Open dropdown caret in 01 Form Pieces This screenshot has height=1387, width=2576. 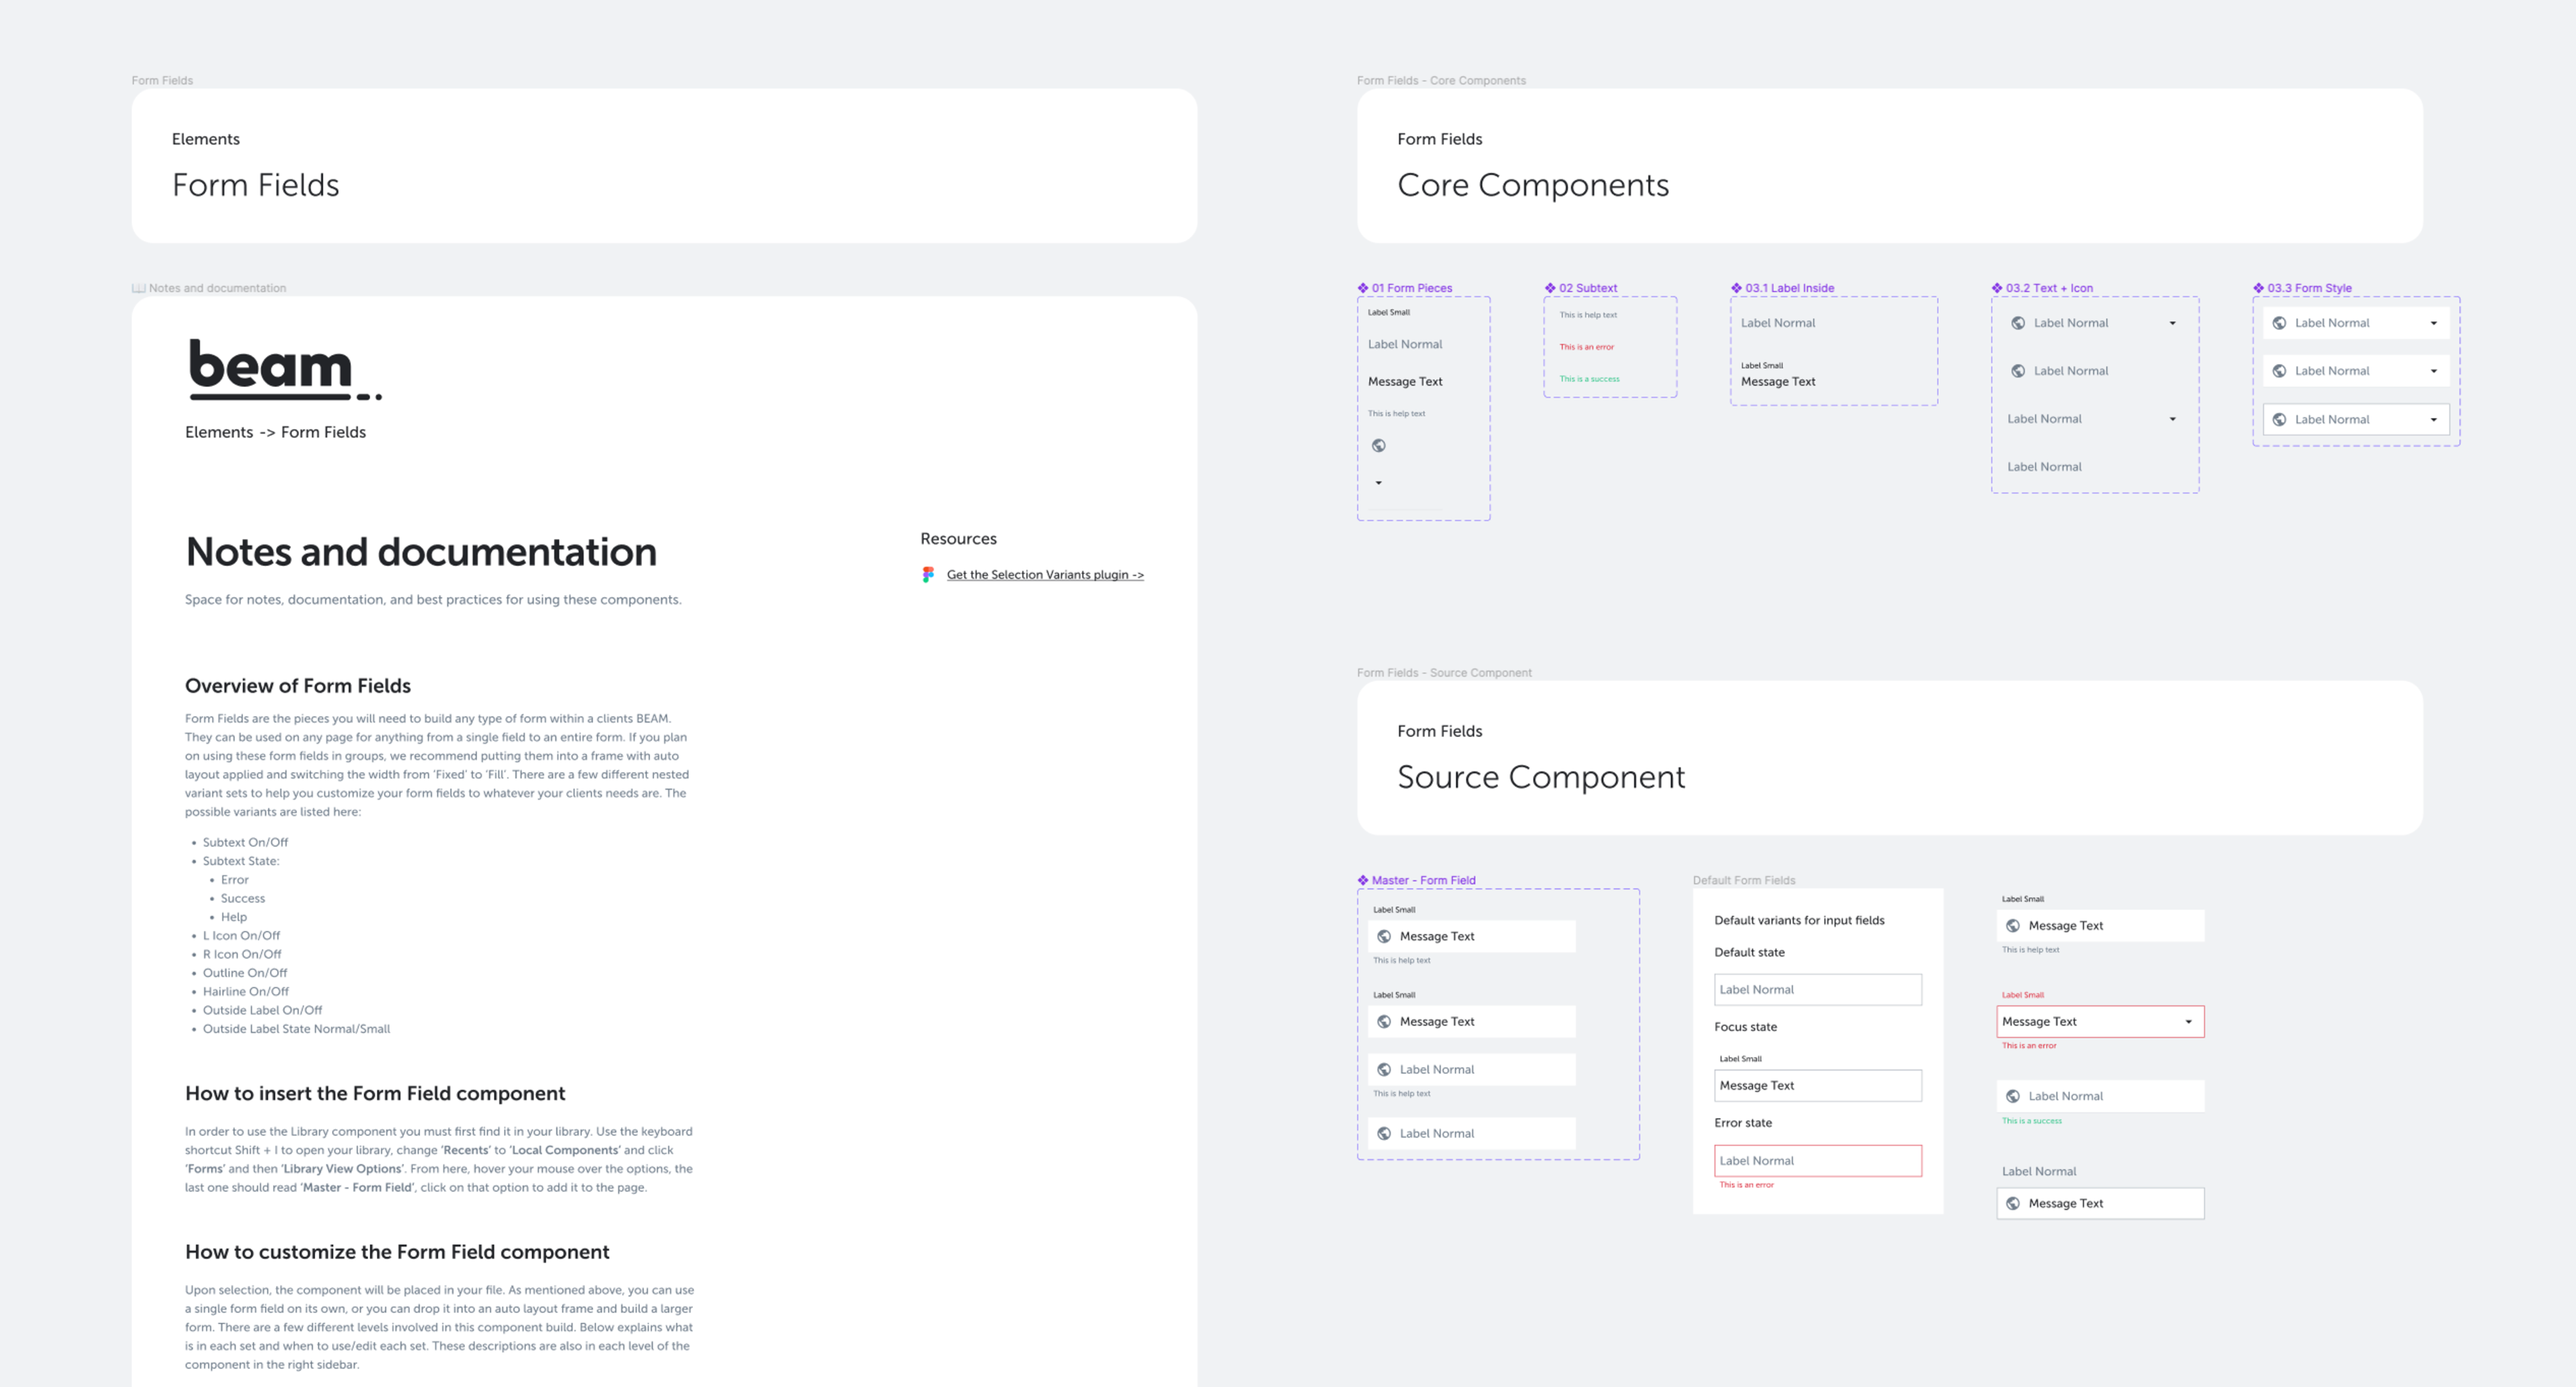point(1378,483)
